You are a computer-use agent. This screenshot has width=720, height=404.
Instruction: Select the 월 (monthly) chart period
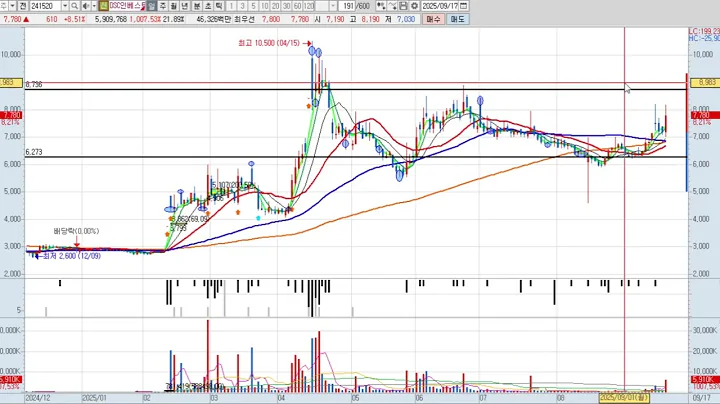[174, 6]
